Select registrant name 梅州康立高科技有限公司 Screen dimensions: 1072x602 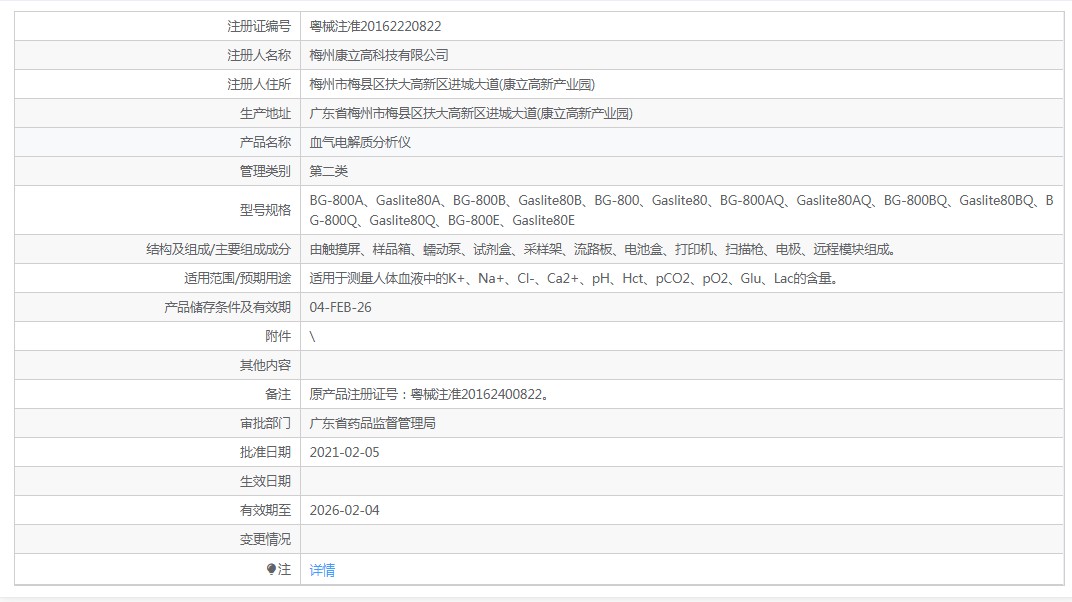coord(379,55)
